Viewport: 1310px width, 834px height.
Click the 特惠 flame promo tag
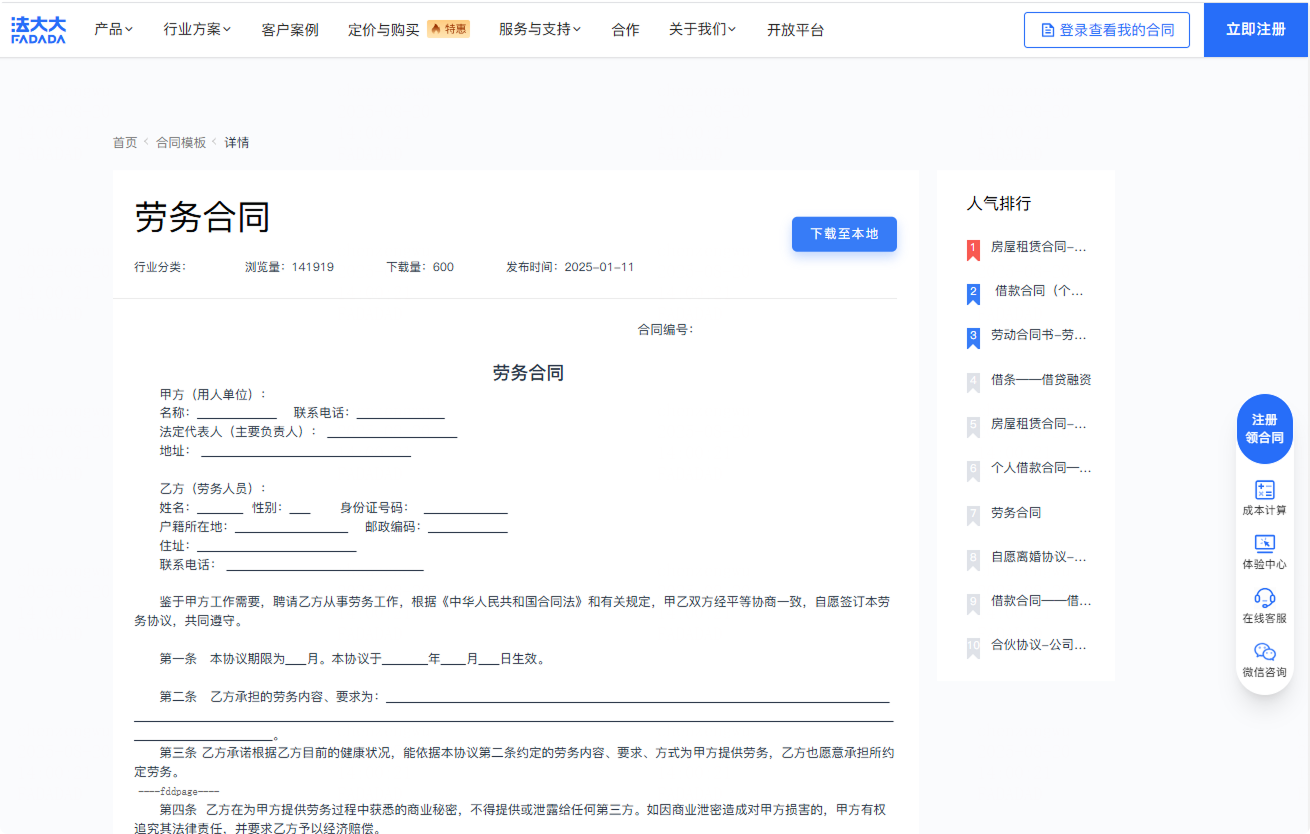448,29
